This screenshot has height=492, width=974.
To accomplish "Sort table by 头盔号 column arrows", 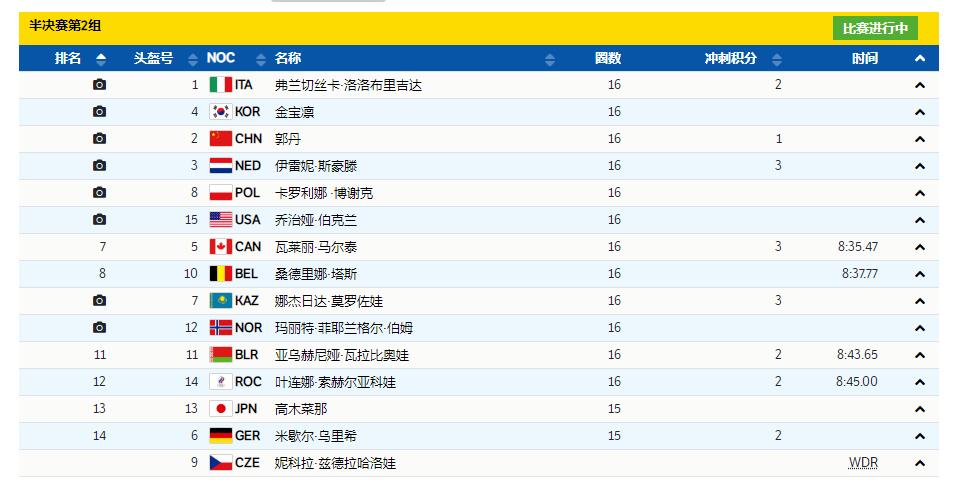I will click(193, 59).
